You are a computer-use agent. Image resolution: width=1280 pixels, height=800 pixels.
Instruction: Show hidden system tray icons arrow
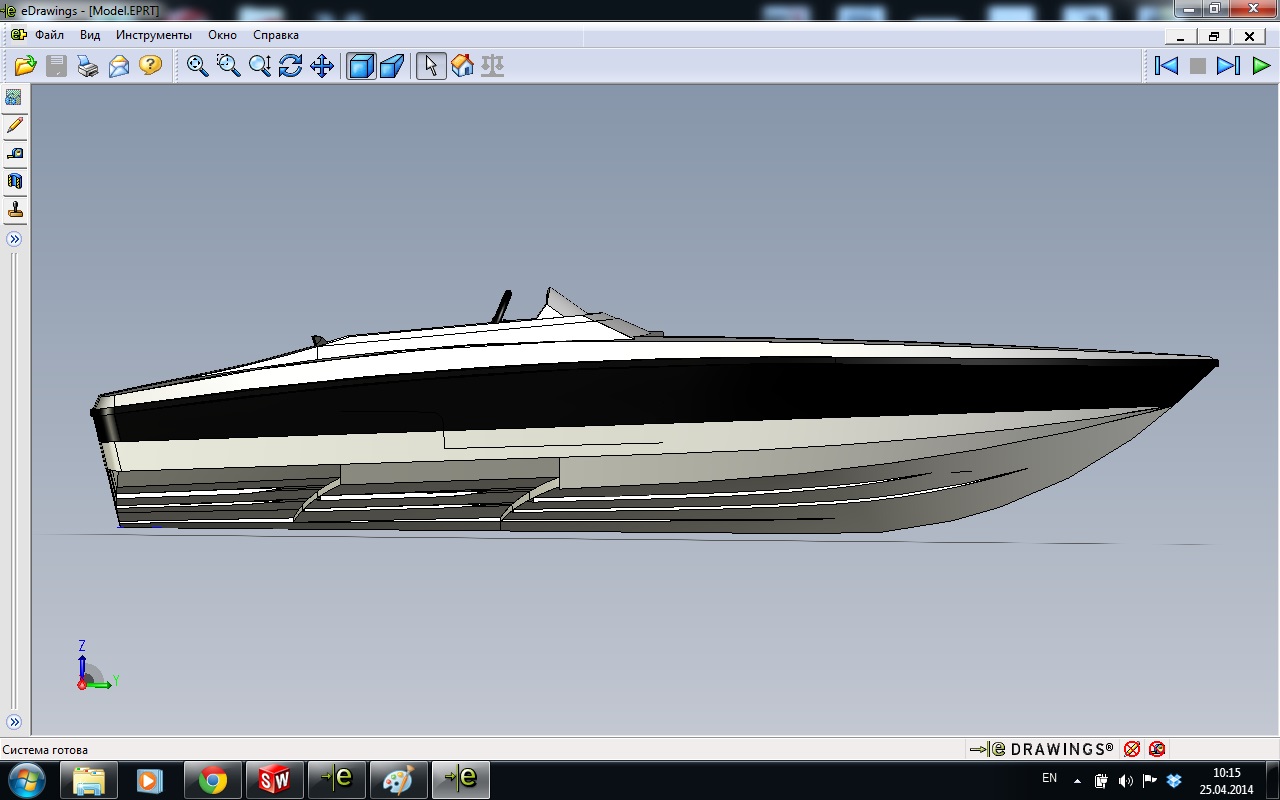tap(1077, 780)
